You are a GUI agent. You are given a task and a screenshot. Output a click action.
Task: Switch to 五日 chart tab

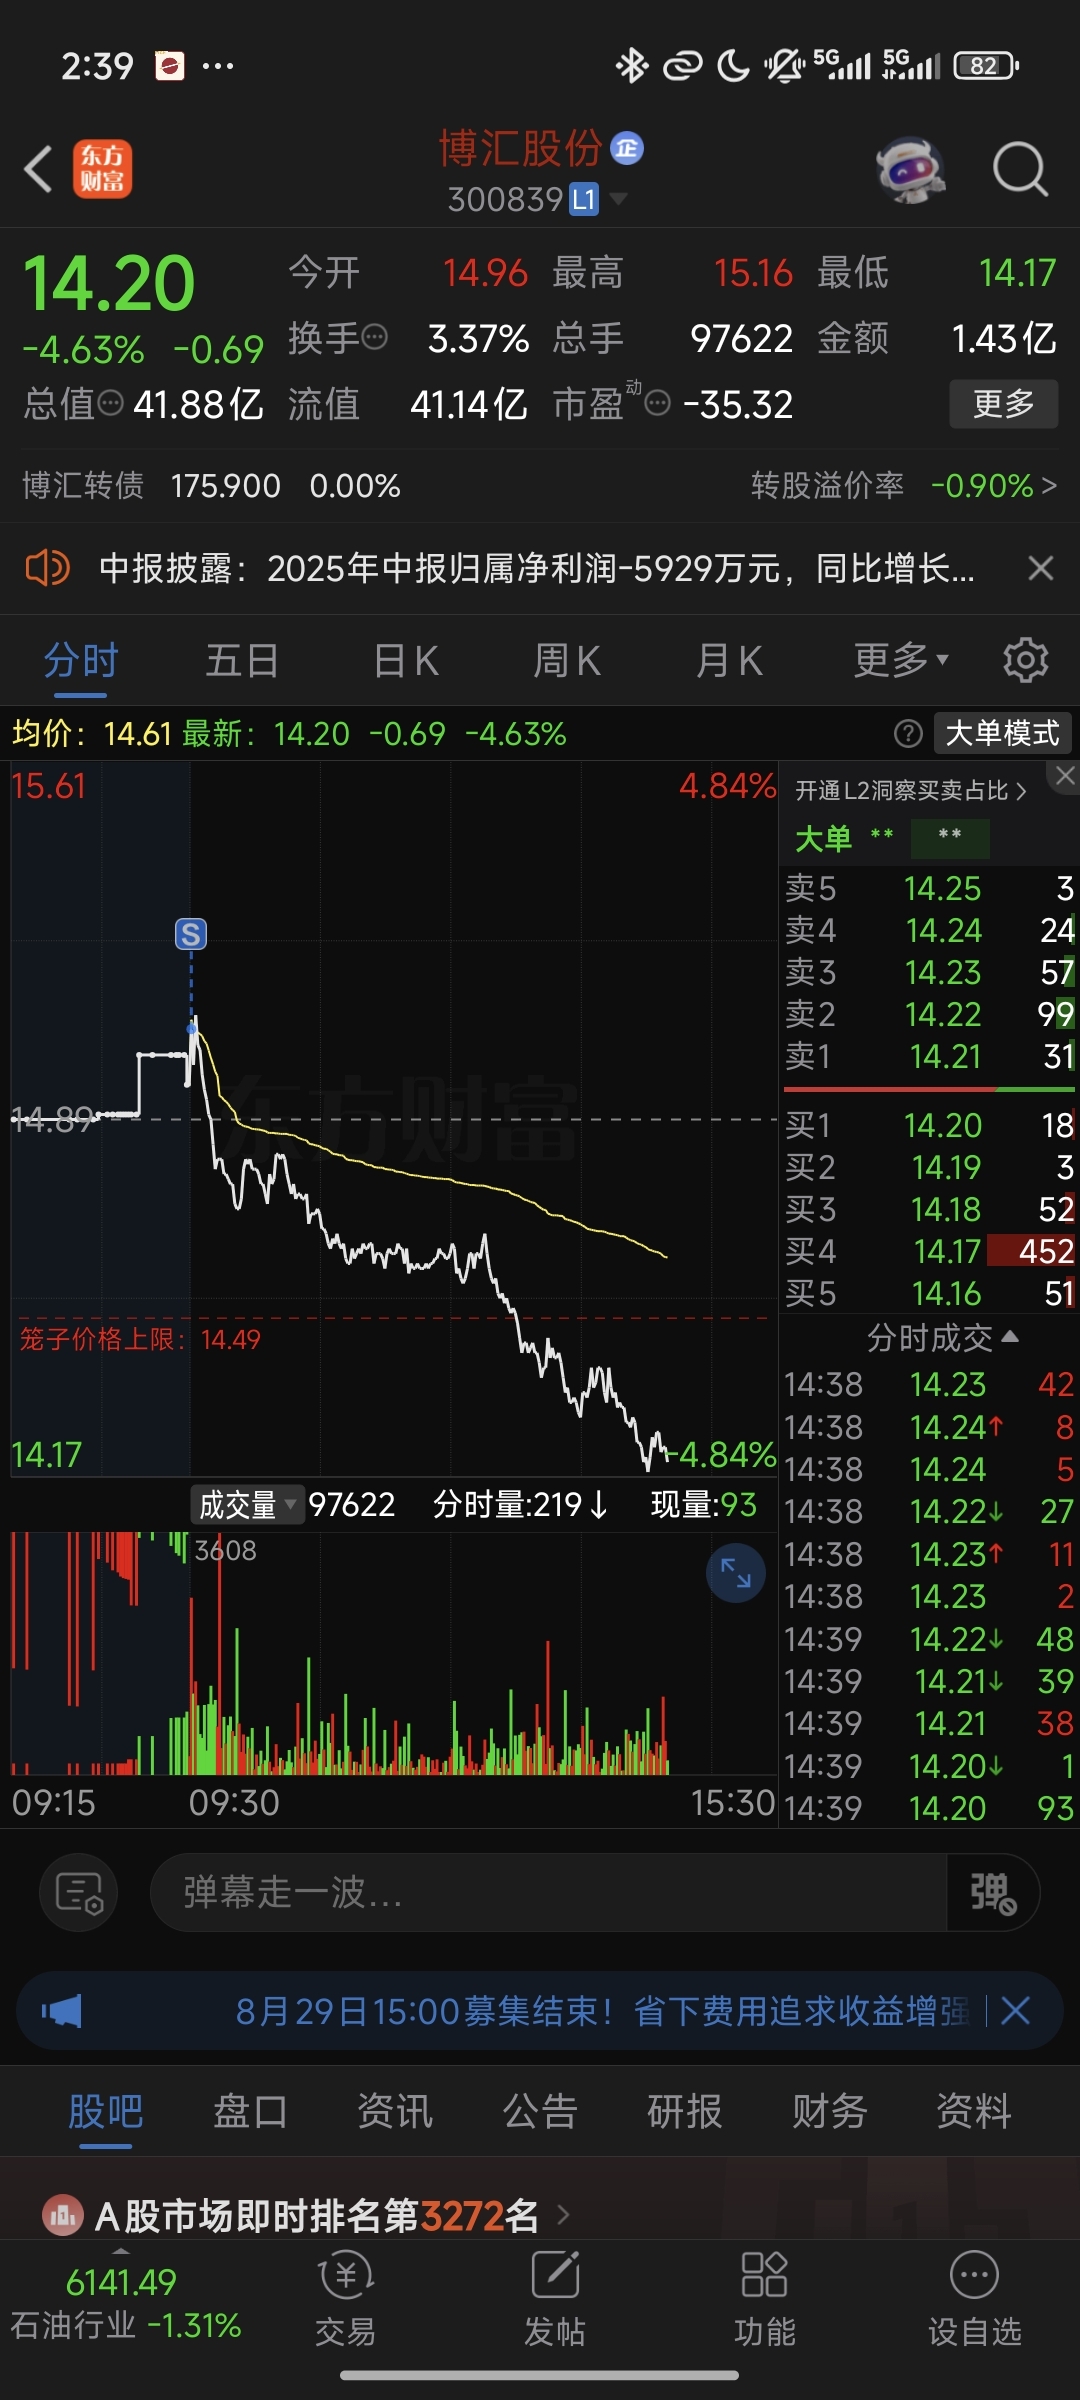(242, 661)
